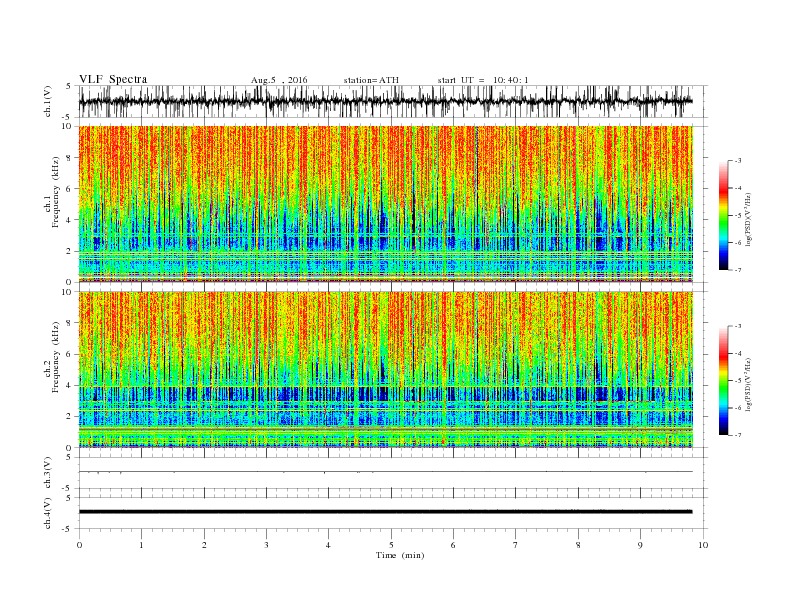Image resolution: width=792 pixels, height=612 pixels.
Task: Click the "Time (min)" axis label
Action: pos(400,555)
